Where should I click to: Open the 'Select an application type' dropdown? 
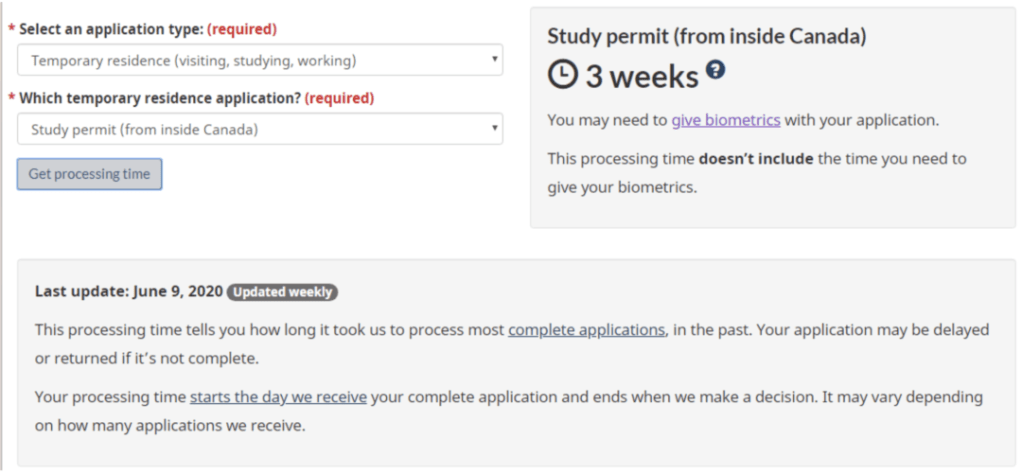coord(259,60)
